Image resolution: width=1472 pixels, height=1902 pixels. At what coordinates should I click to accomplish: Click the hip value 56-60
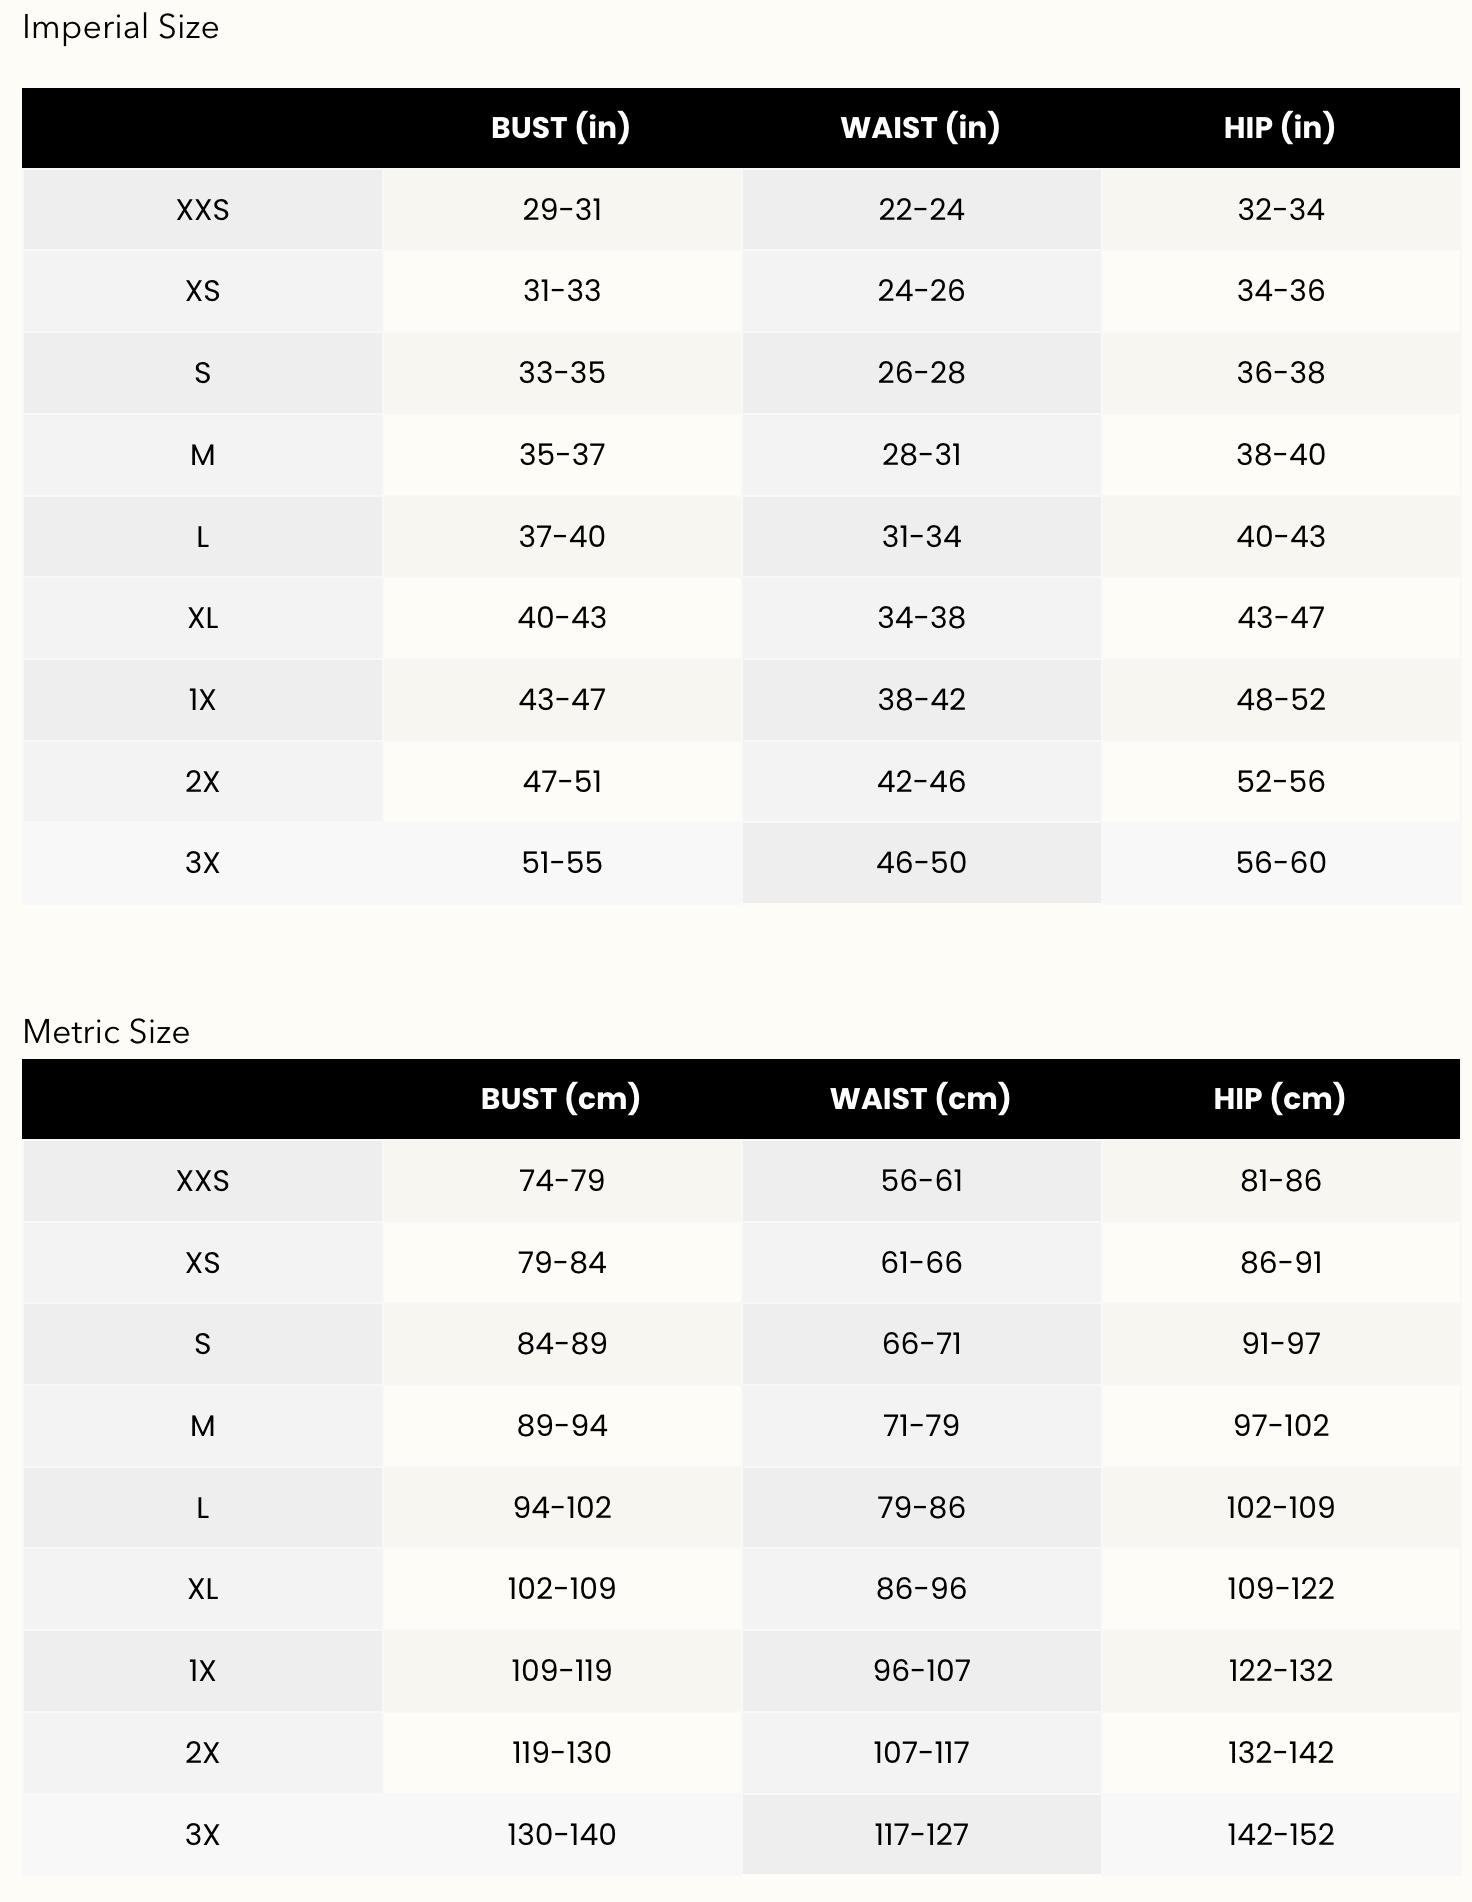point(1280,863)
